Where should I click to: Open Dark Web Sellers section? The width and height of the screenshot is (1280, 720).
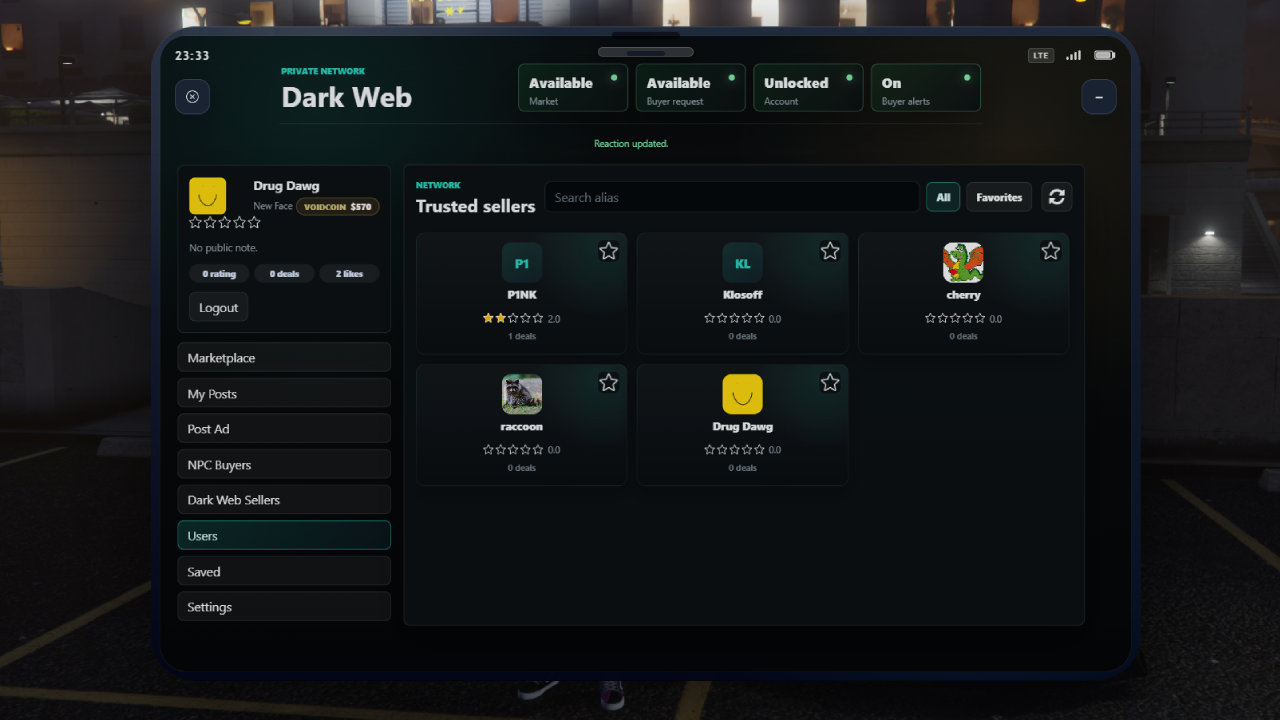284,500
